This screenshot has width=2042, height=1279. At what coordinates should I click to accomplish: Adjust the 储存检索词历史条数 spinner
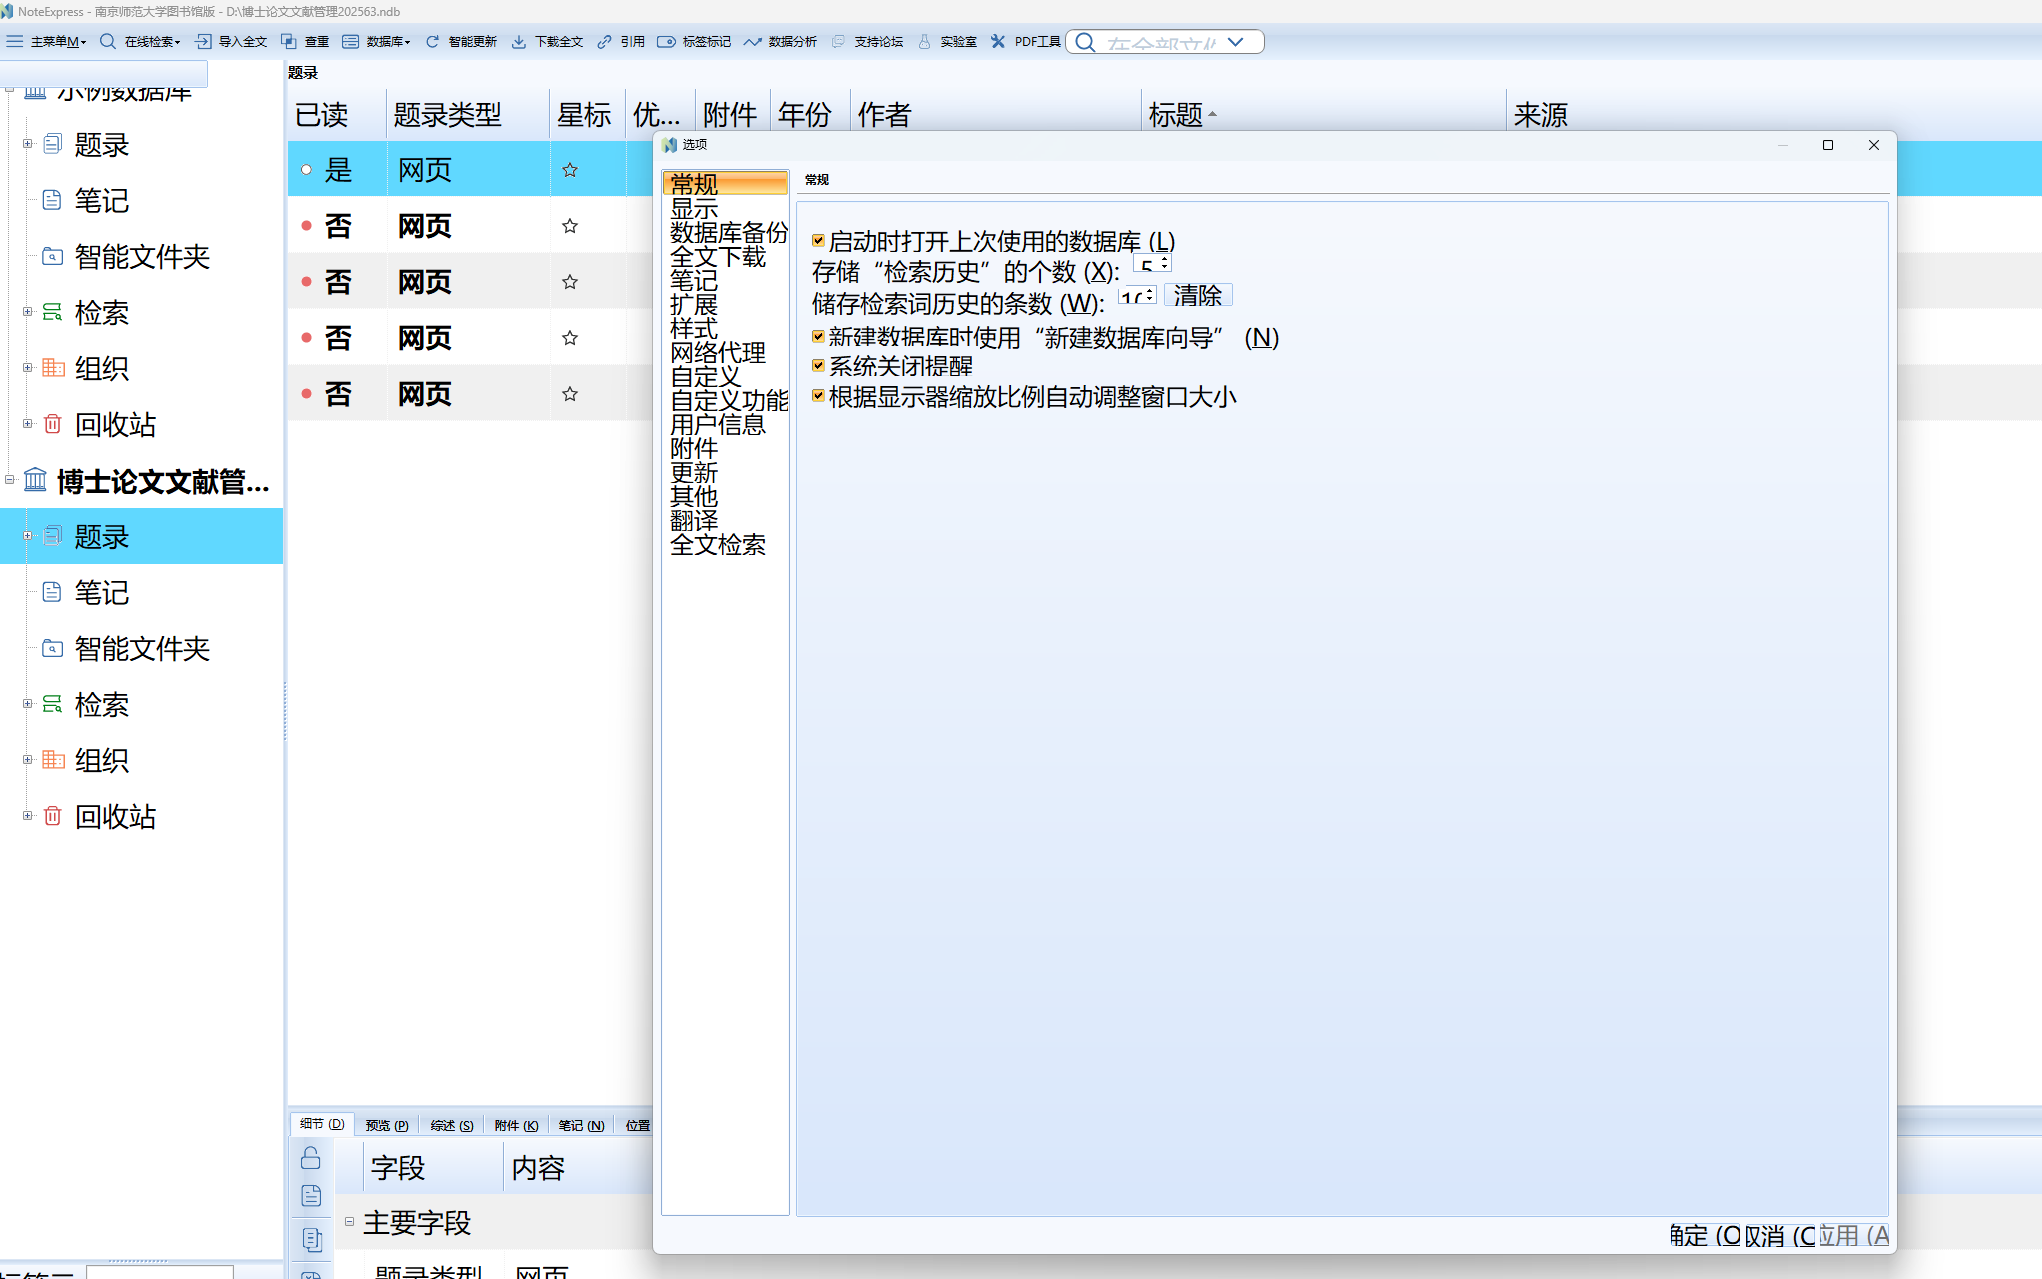(1151, 296)
